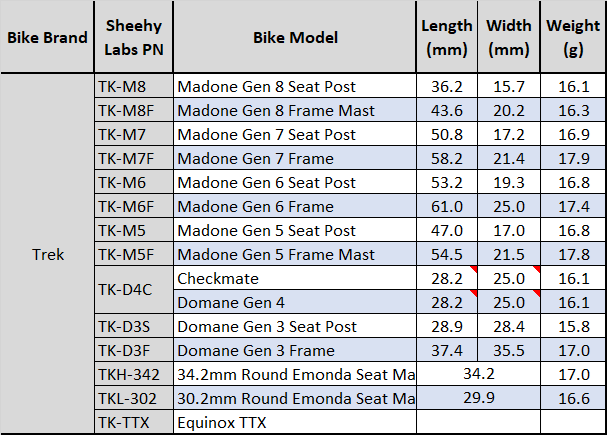This screenshot has width=607, height=435.
Task: Click the merged TK-D4C part number cell
Action: coord(133,290)
